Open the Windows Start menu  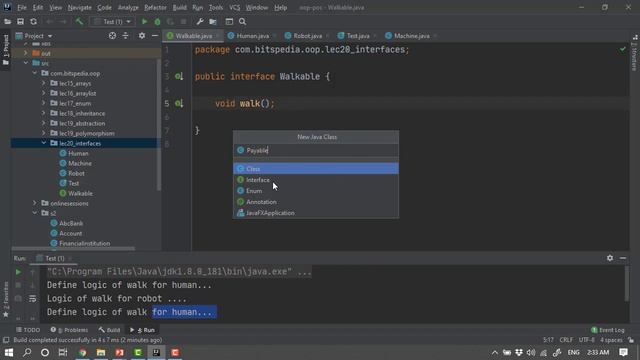point(9,352)
